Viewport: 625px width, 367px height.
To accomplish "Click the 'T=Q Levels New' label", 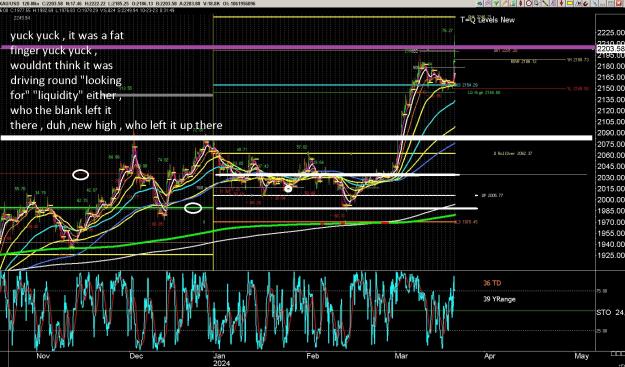I will (x=487, y=20).
